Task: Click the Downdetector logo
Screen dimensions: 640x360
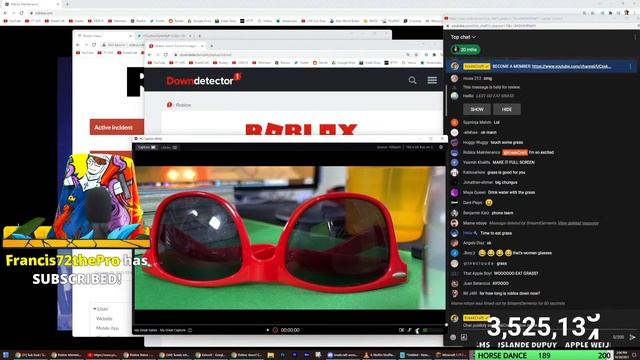Action: (204, 80)
